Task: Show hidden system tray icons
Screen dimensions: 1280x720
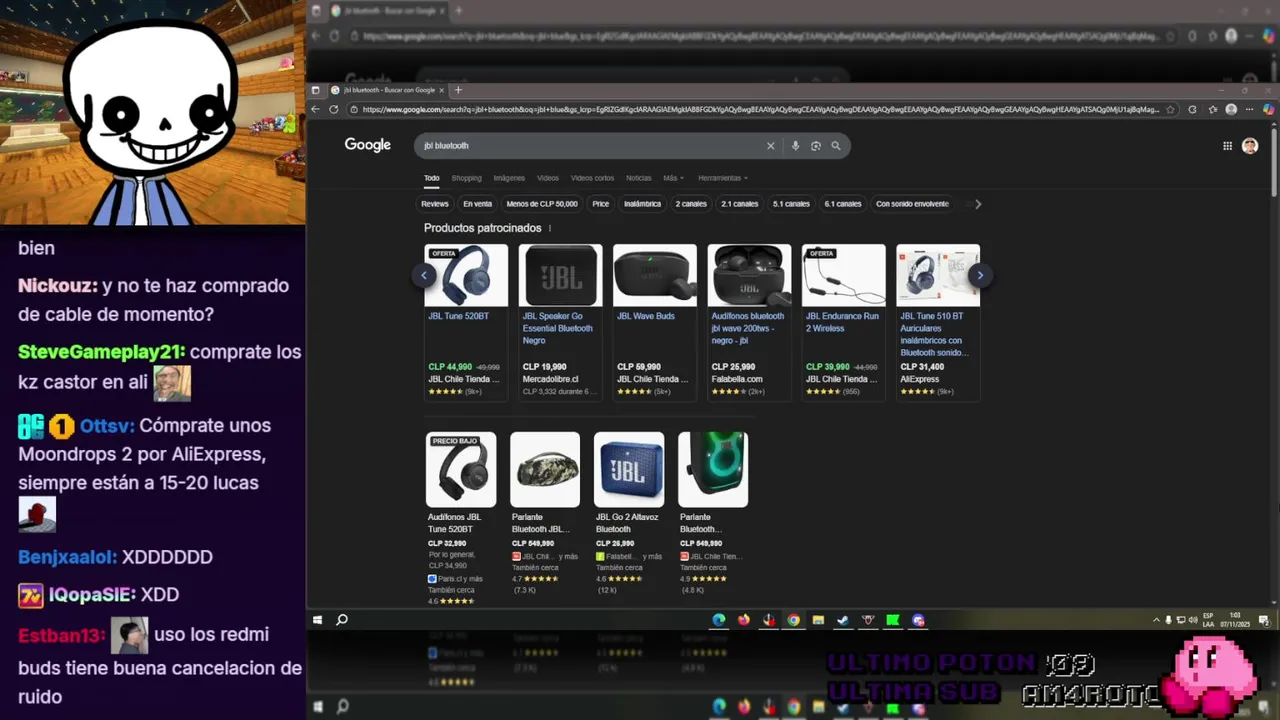Action: click(1156, 620)
